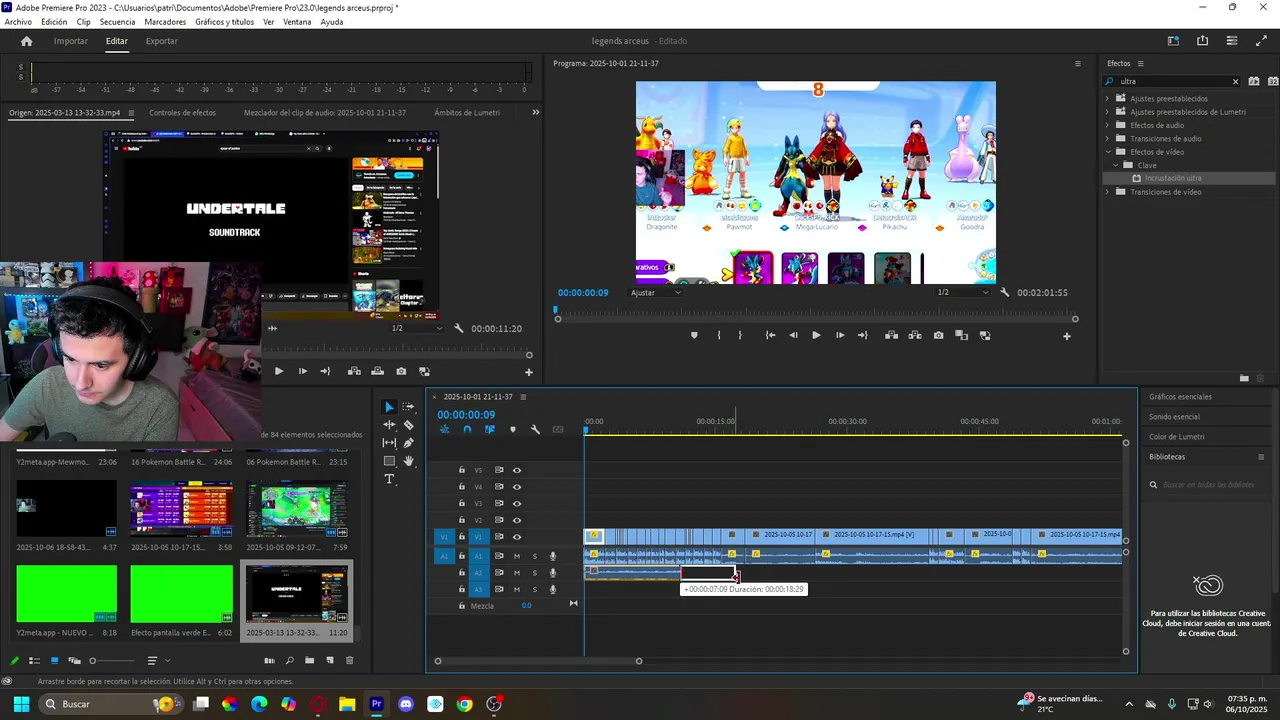Add a marker in the timeline
1280x720 pixels.
(x=513, y=429)
